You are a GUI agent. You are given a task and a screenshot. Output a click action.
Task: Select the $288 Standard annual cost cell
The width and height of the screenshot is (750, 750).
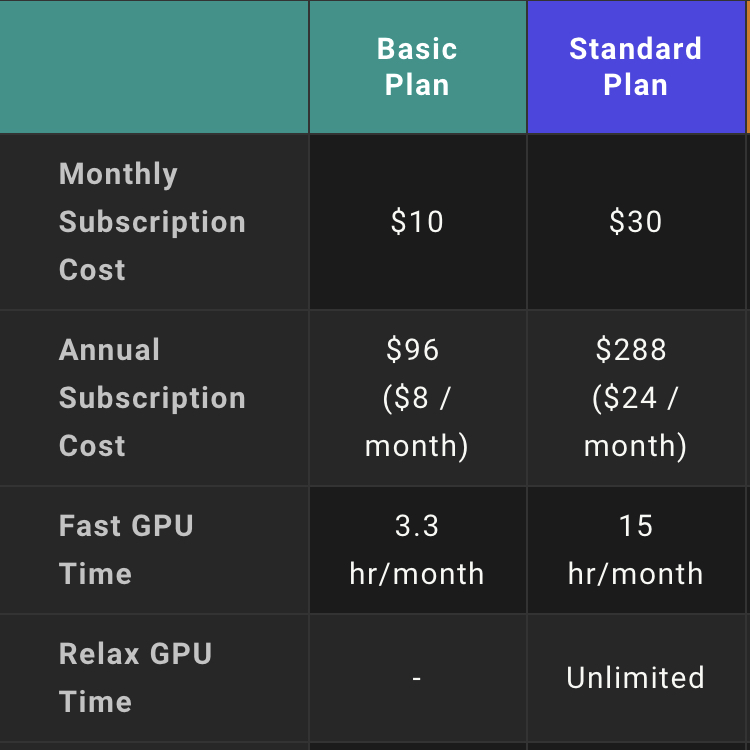(636, 397)
